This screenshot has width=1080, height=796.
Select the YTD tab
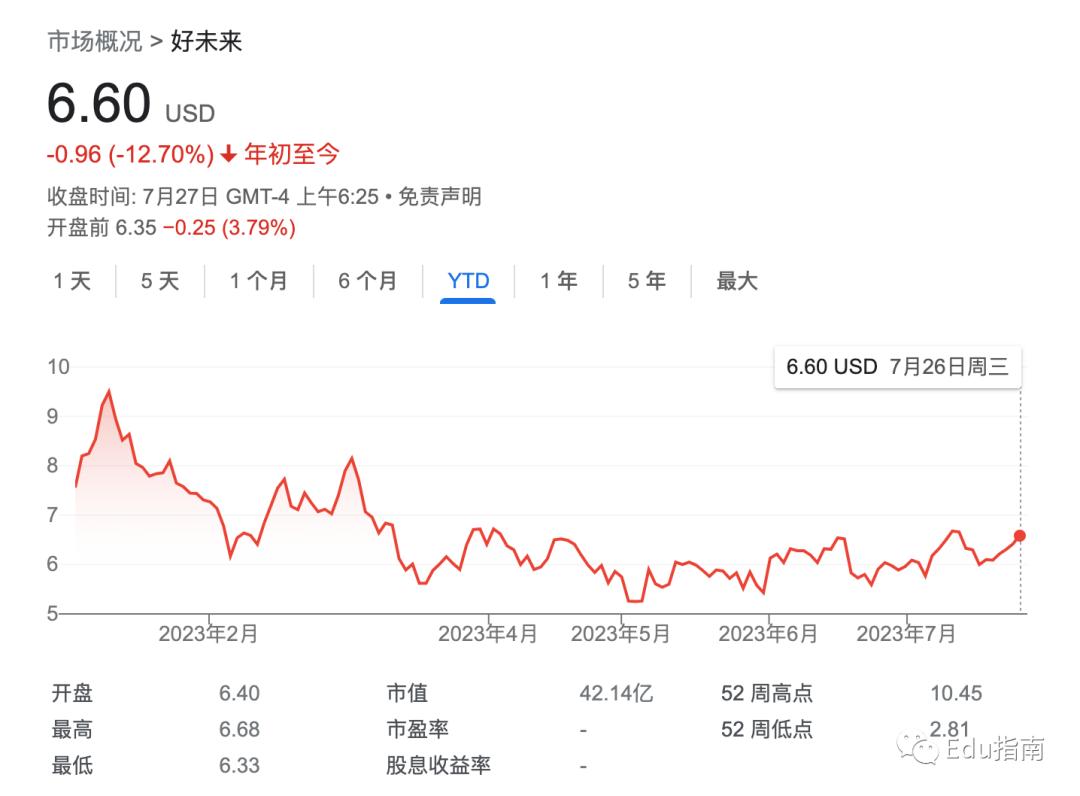pyautogui.click(x=468, y=281)
